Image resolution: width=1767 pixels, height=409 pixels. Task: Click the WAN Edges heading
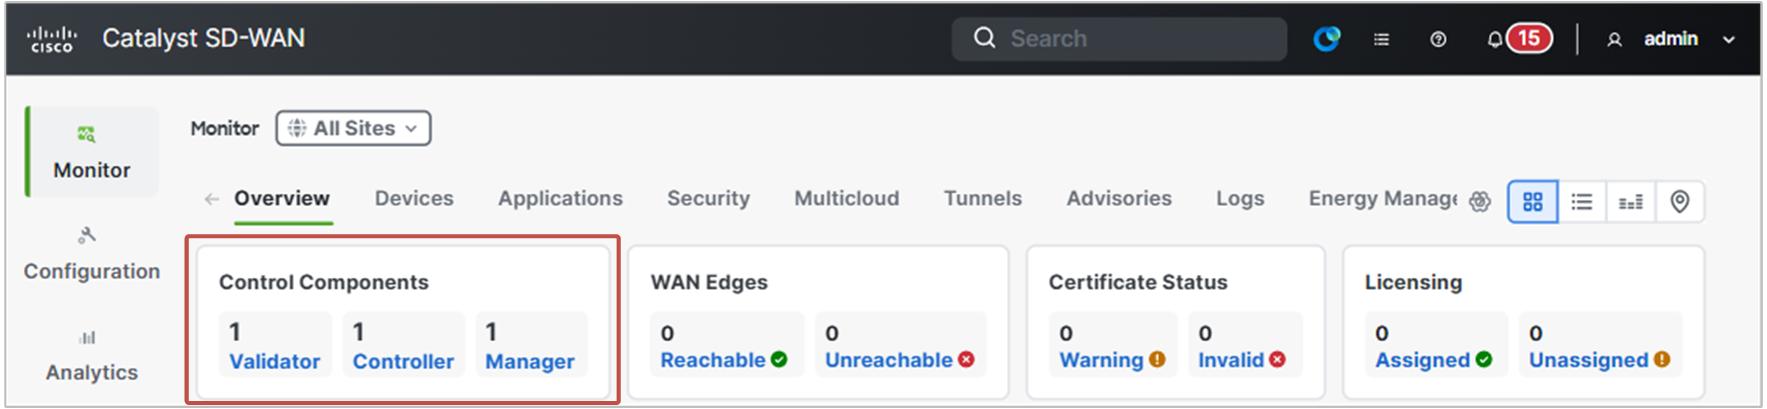pyautogui.click(x=709, y=283)
